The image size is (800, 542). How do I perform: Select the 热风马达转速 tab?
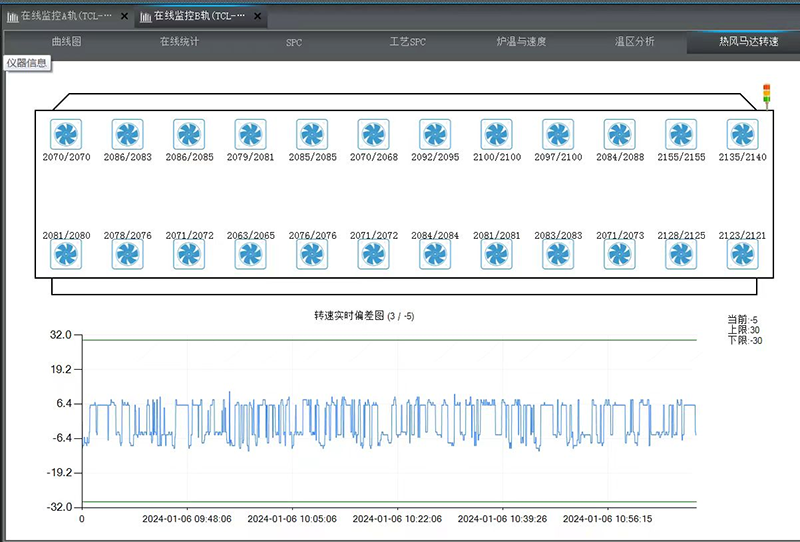(x=741, y=43)
